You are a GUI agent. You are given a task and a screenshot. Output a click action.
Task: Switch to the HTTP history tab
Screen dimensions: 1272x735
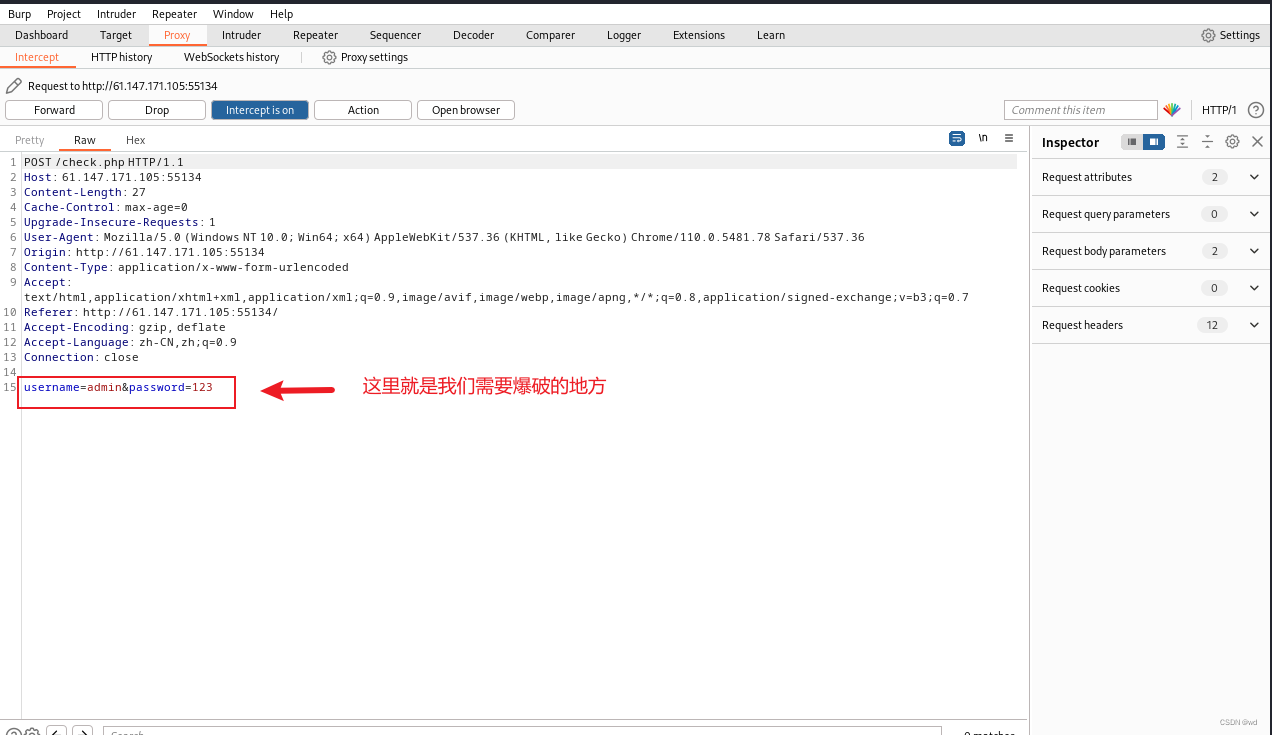(121, 57)
